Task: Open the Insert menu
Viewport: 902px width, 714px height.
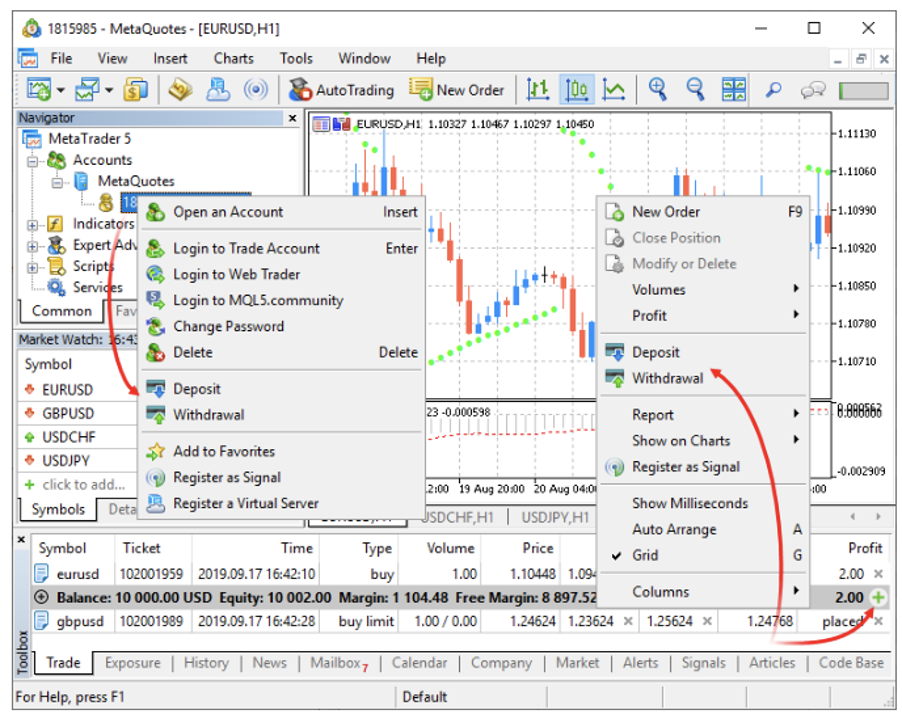Action: tap(170, 59)
